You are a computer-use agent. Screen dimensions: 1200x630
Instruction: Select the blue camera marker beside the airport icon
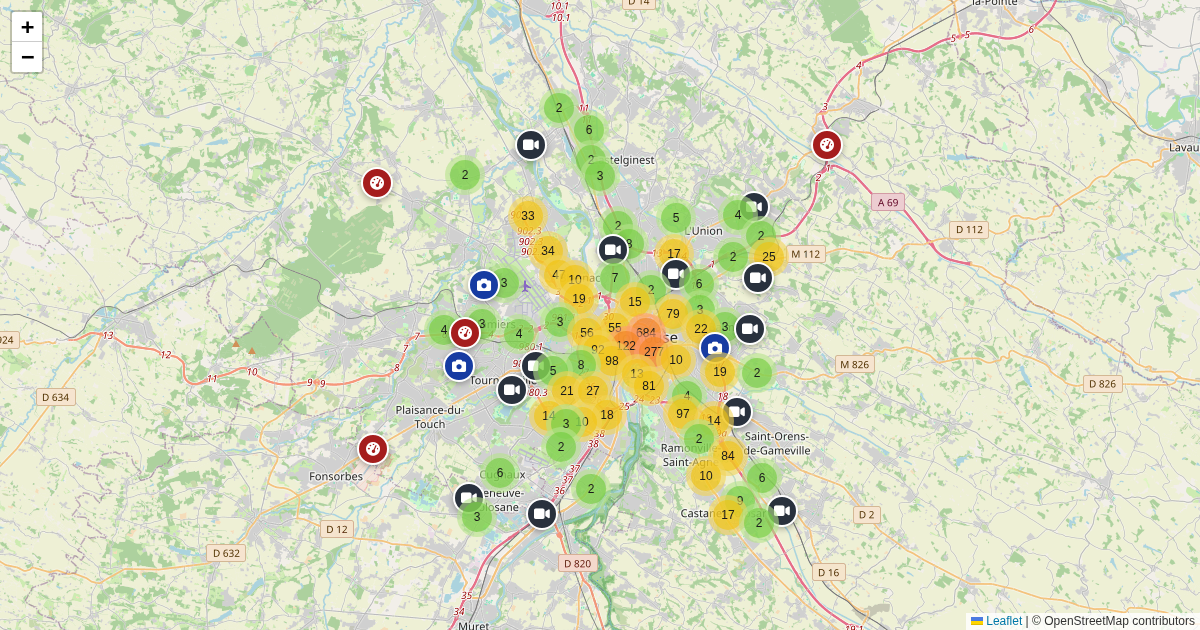[484, 285]
